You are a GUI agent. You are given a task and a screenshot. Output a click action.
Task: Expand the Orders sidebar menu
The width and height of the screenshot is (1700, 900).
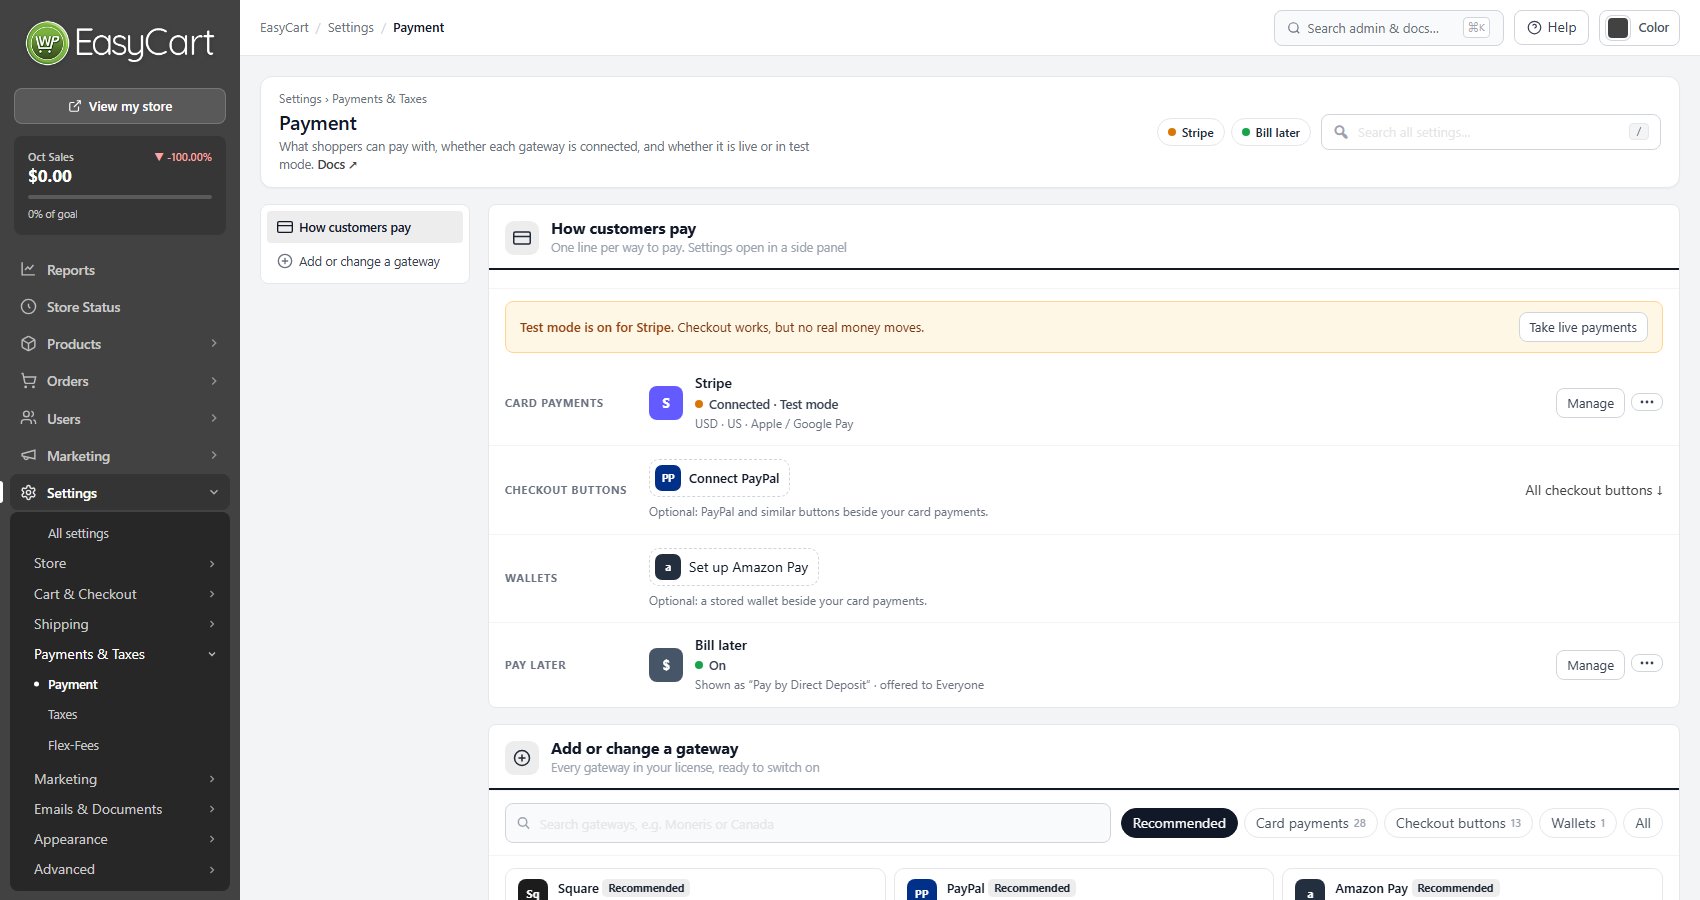(x=214, y=380)
